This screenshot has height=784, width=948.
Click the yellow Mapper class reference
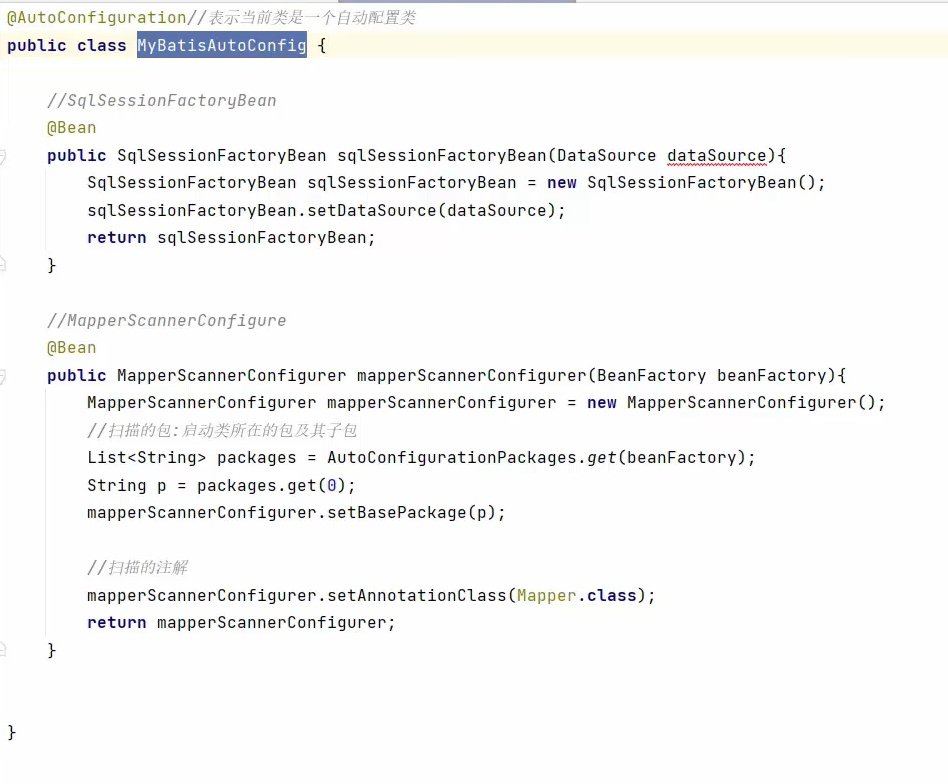tap(547, 595)
